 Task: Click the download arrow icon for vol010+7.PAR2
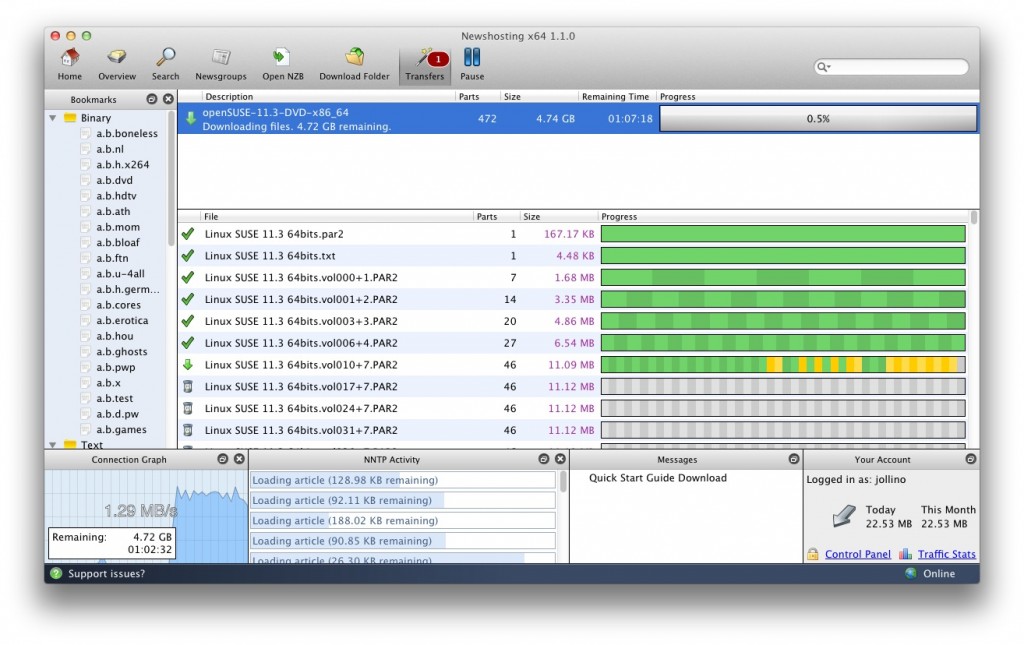pos(187,364)
